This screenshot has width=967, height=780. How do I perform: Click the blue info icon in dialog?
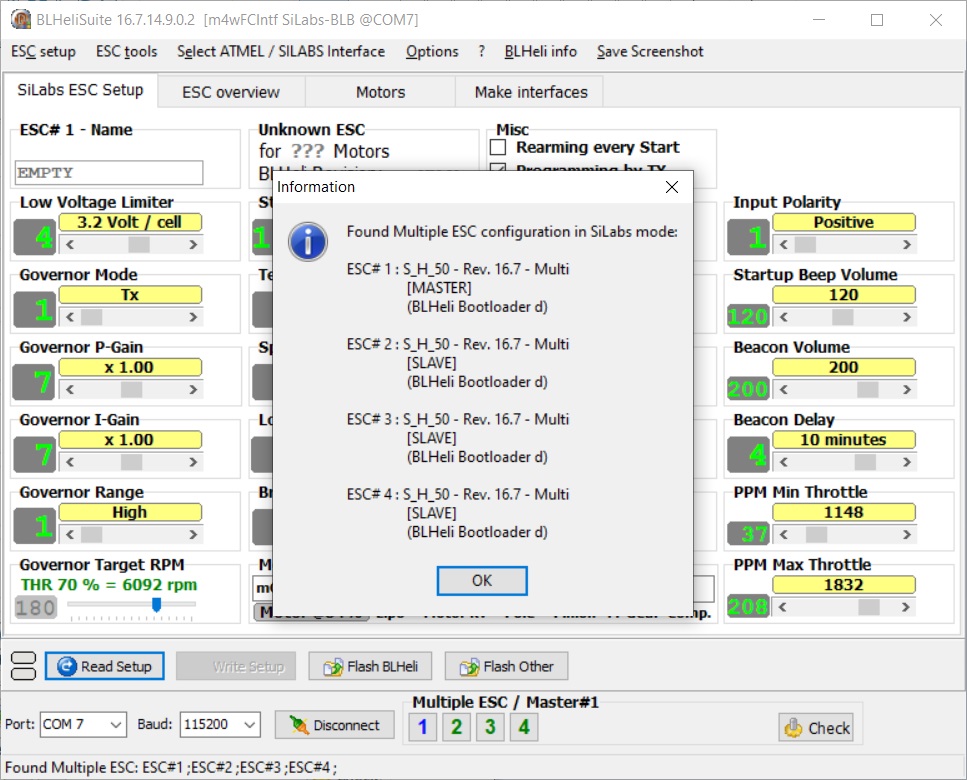[x=308, y=241]
